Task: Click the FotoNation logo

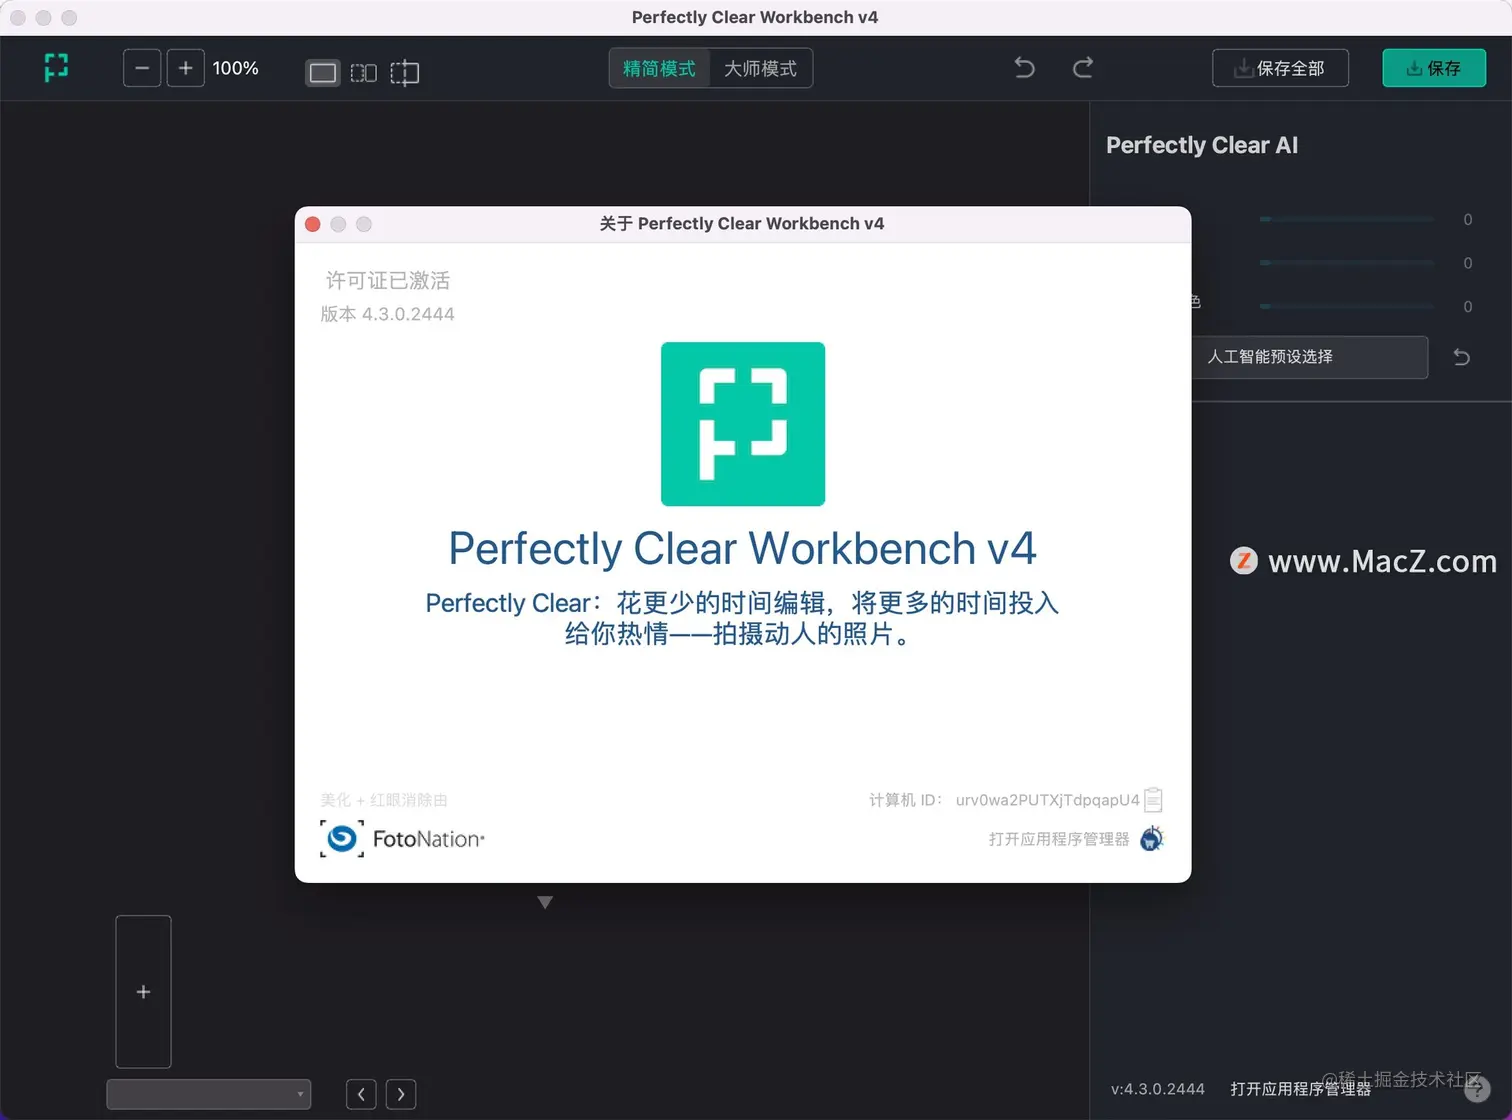Action: [402, 839]
